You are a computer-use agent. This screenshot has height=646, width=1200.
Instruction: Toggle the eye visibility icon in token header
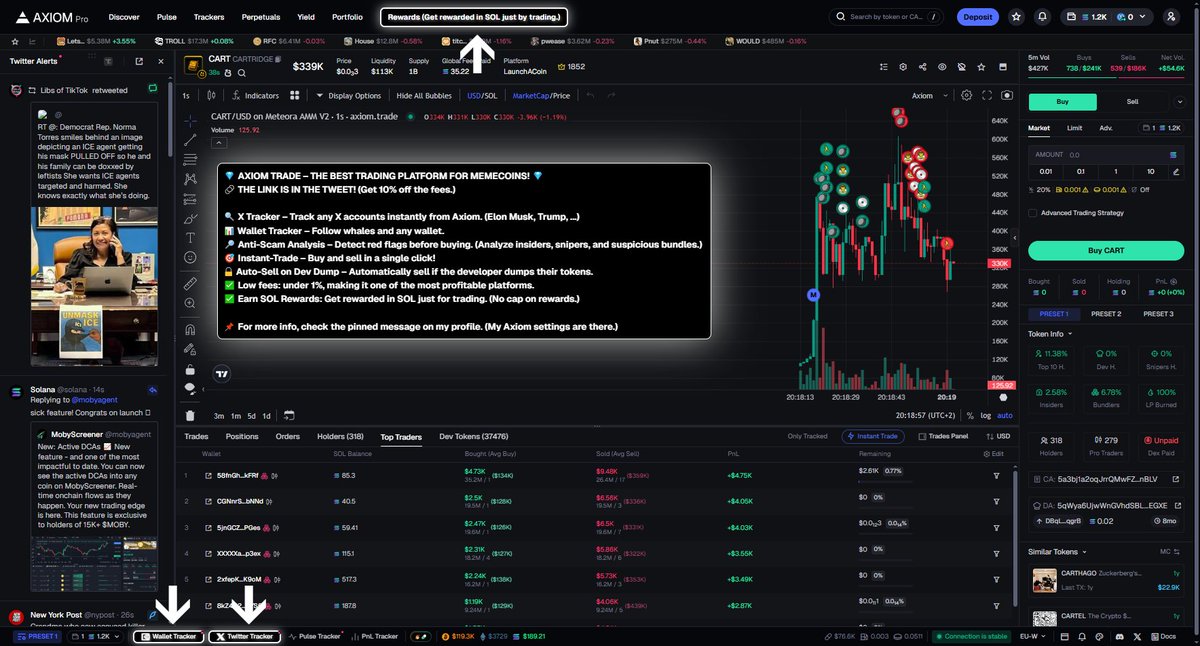click(x=941, y=67)
